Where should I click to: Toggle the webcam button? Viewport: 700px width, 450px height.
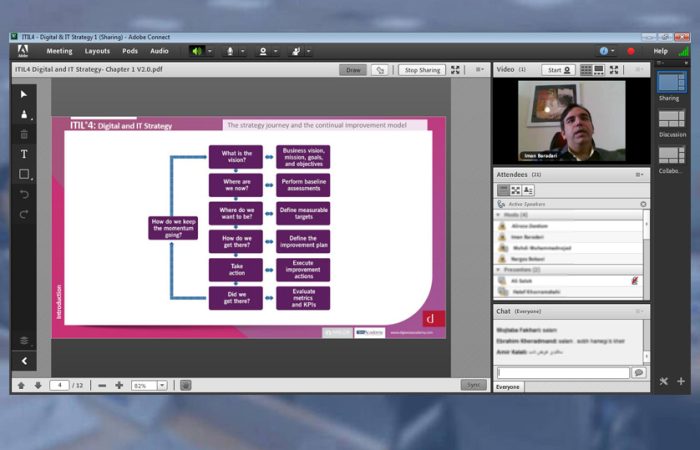point(263,51)
